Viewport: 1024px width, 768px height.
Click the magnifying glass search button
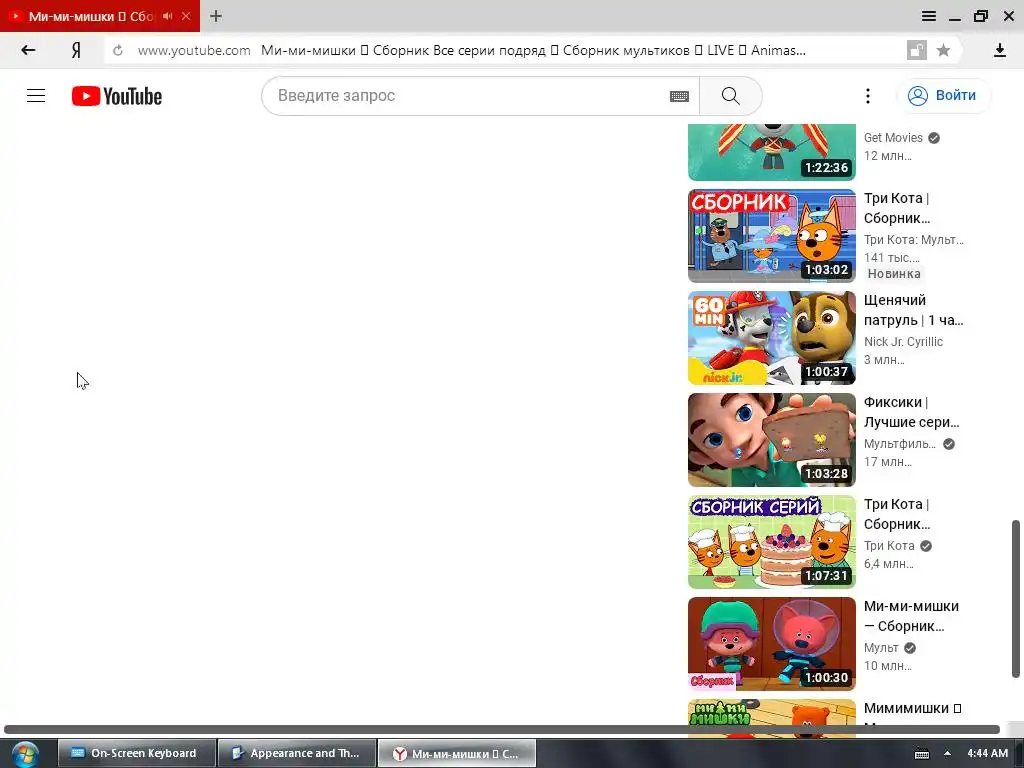731,96
